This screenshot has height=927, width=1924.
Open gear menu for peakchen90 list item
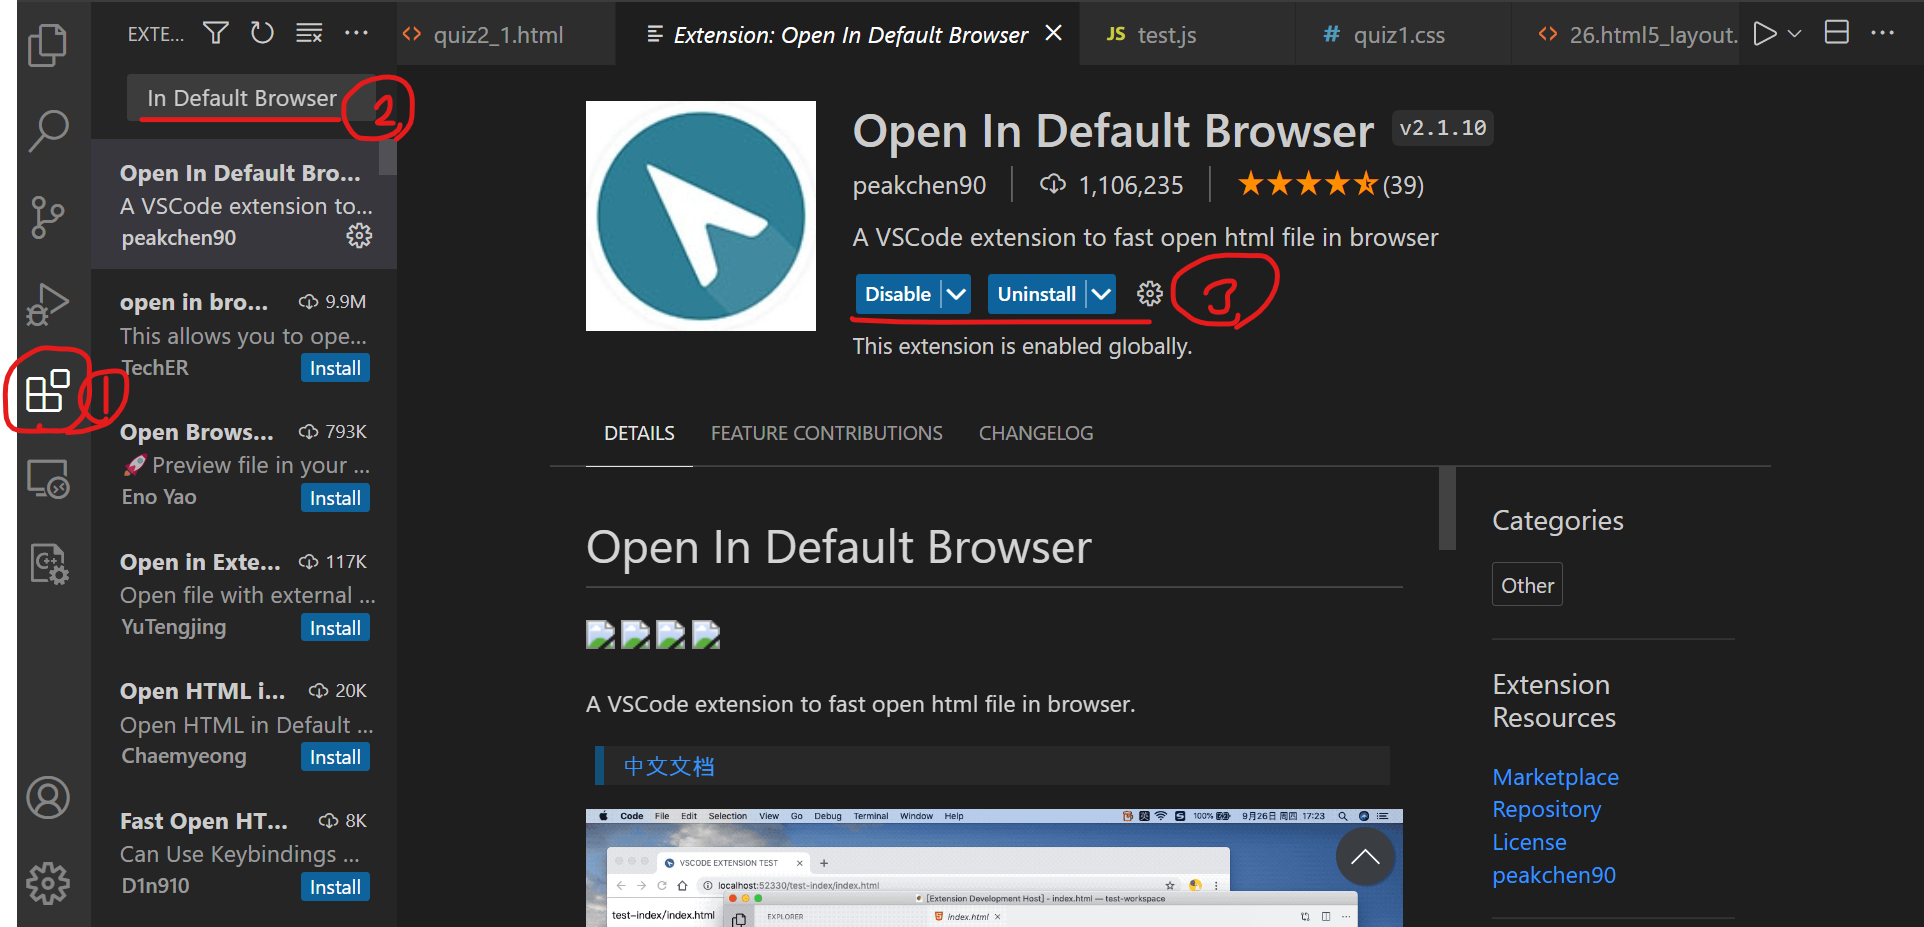(359, 236)
